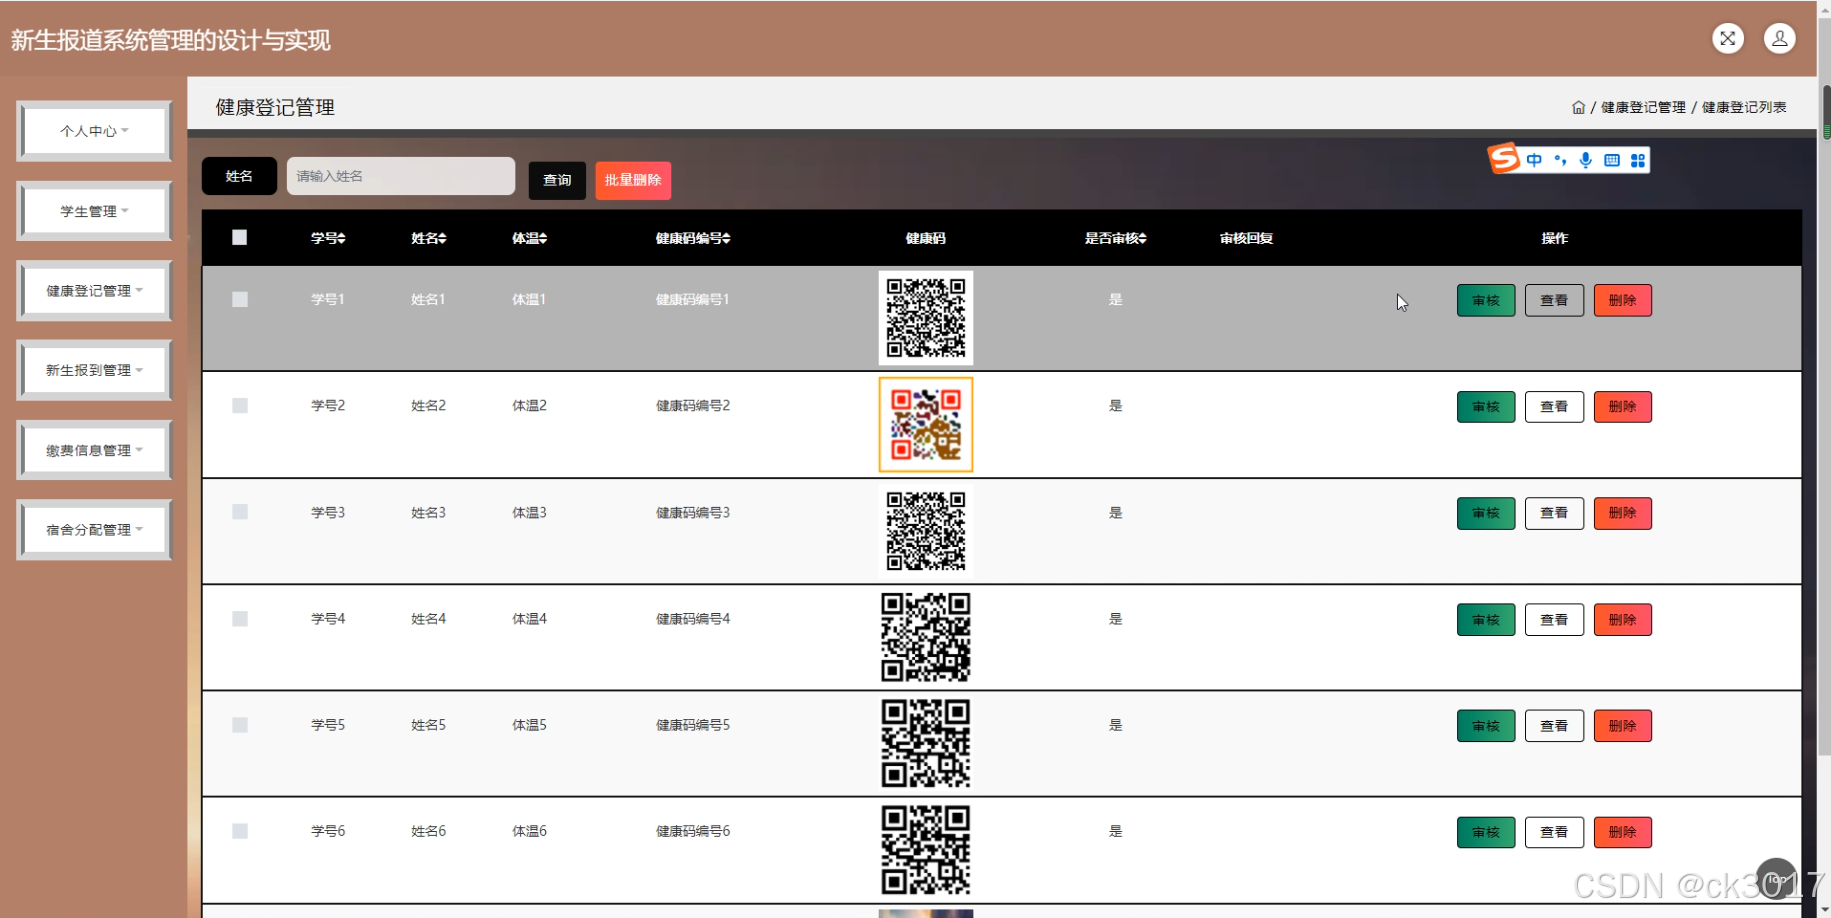Screen dimensions: 1831x918
Task: Open the Sogou toolbox grid icon
Action: click(1638, 160)
